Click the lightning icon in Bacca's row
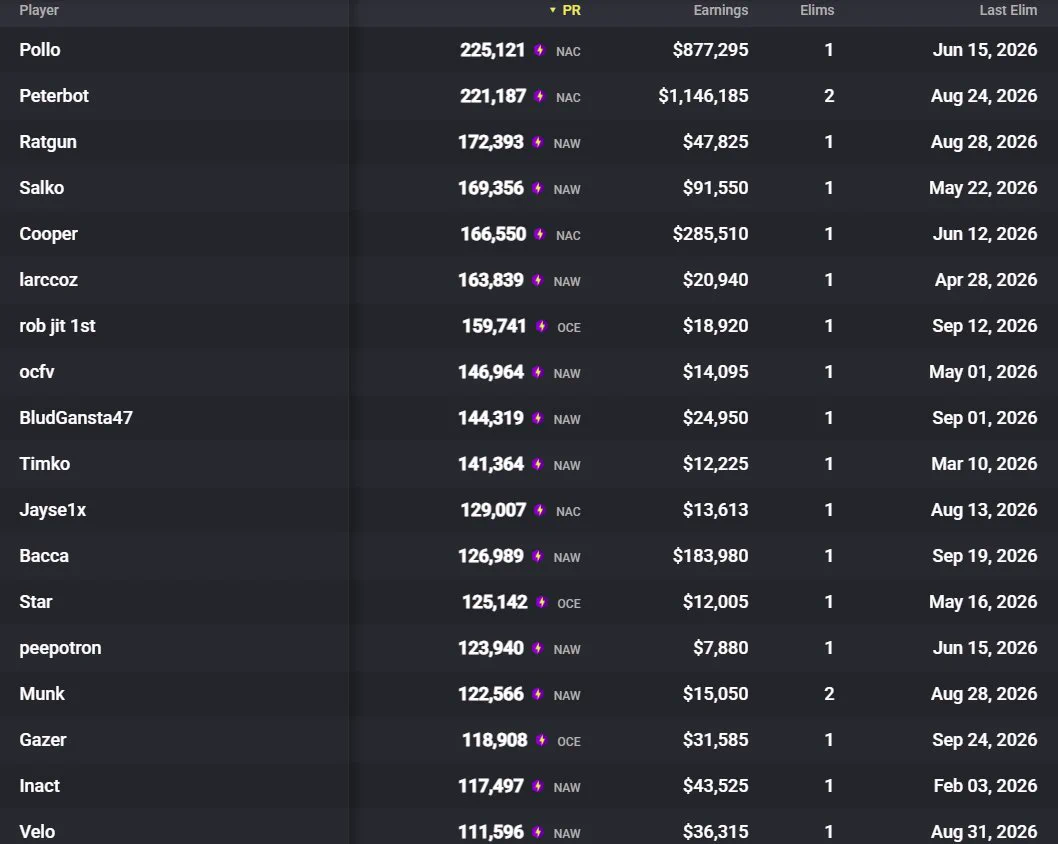 click(x=537, y=555)
